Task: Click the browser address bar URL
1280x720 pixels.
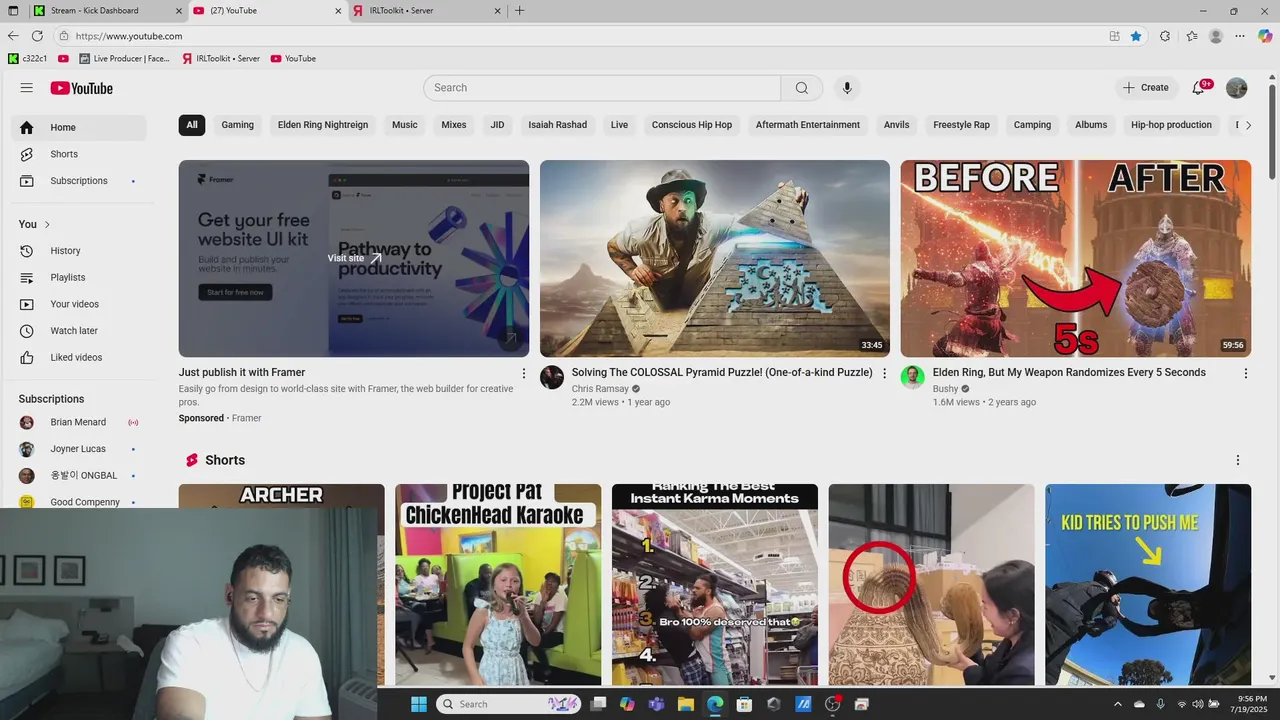Action: click(128, 36)
